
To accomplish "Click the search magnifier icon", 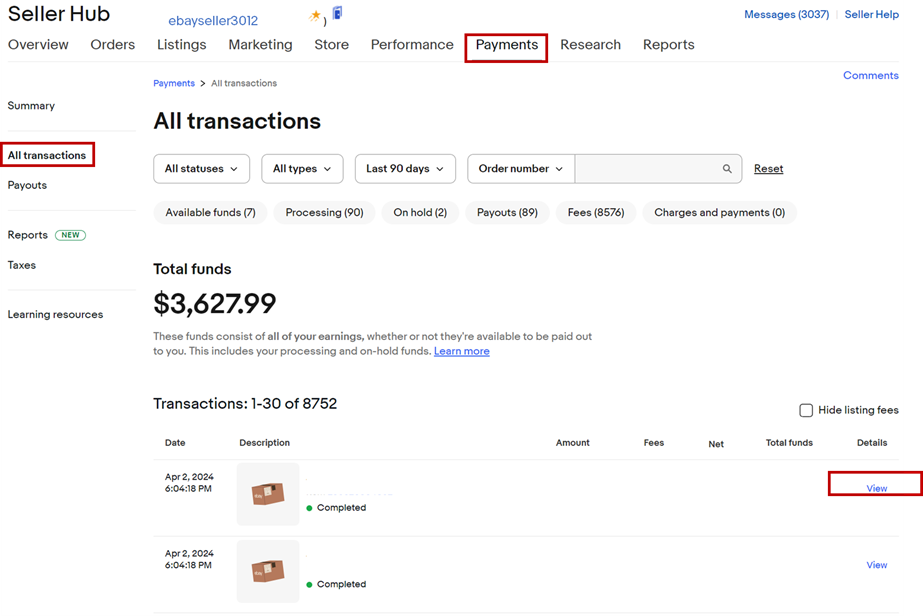I will pos(727,168).
